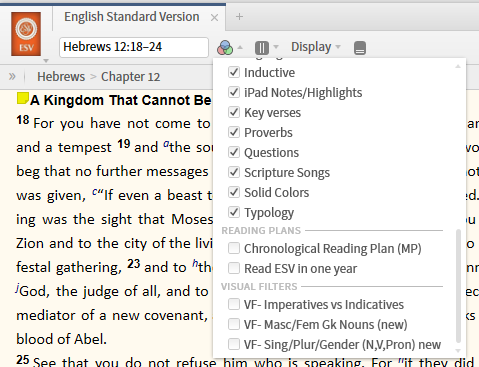Click the Hebrews breadcrumb link
The height and width of the screenshot is (367, 479).
[61, 77]
